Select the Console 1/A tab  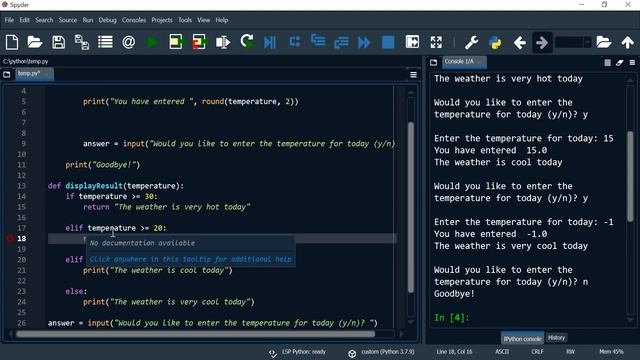[x=464, y=62]
